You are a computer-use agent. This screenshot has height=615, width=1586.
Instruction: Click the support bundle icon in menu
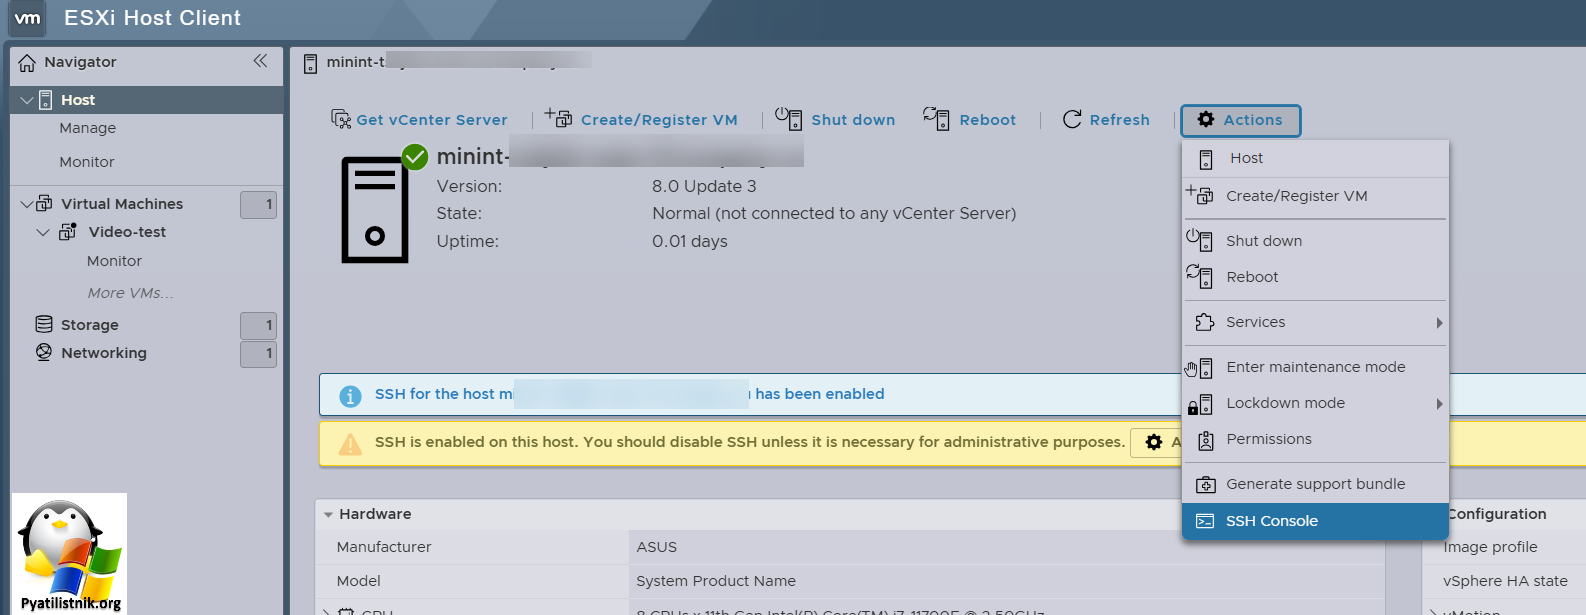tap(1206, 485)
